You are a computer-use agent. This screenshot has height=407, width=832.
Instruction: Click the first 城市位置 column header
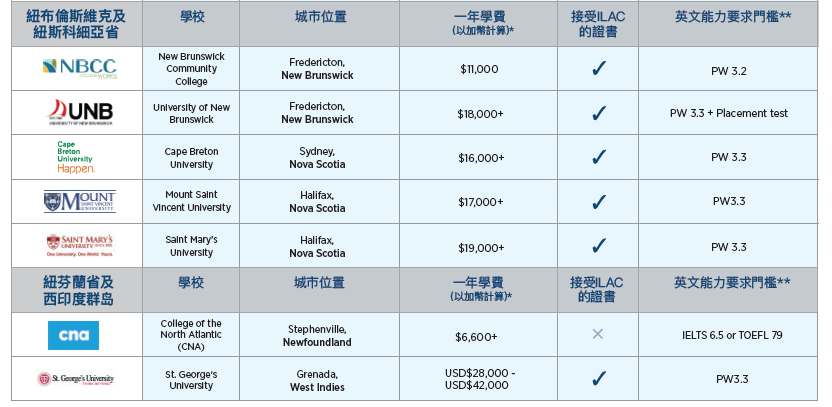click(320, 16)
